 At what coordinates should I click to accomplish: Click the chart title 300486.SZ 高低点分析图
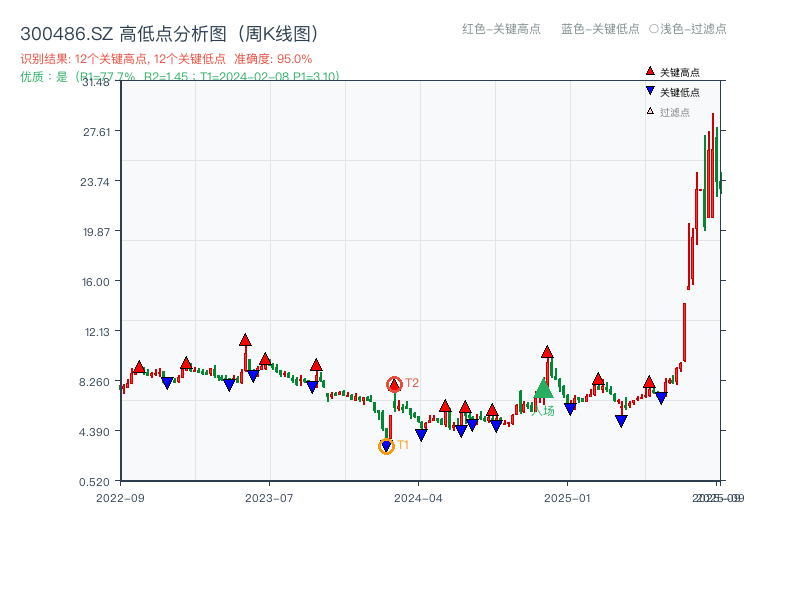click(169, 34)
